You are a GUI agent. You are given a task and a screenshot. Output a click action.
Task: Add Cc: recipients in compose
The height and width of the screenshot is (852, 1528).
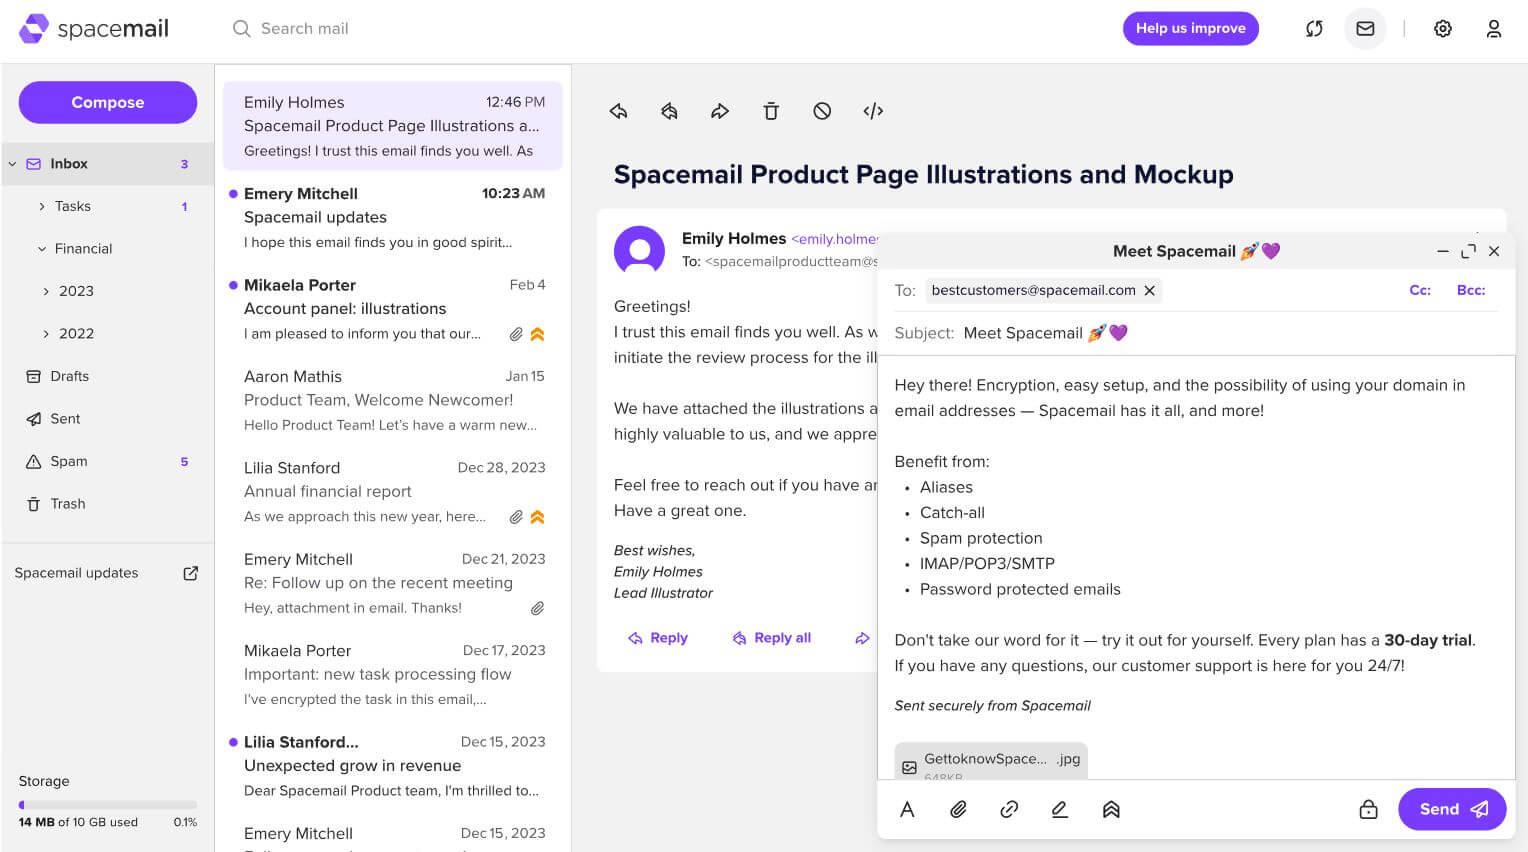(1420, 290)
